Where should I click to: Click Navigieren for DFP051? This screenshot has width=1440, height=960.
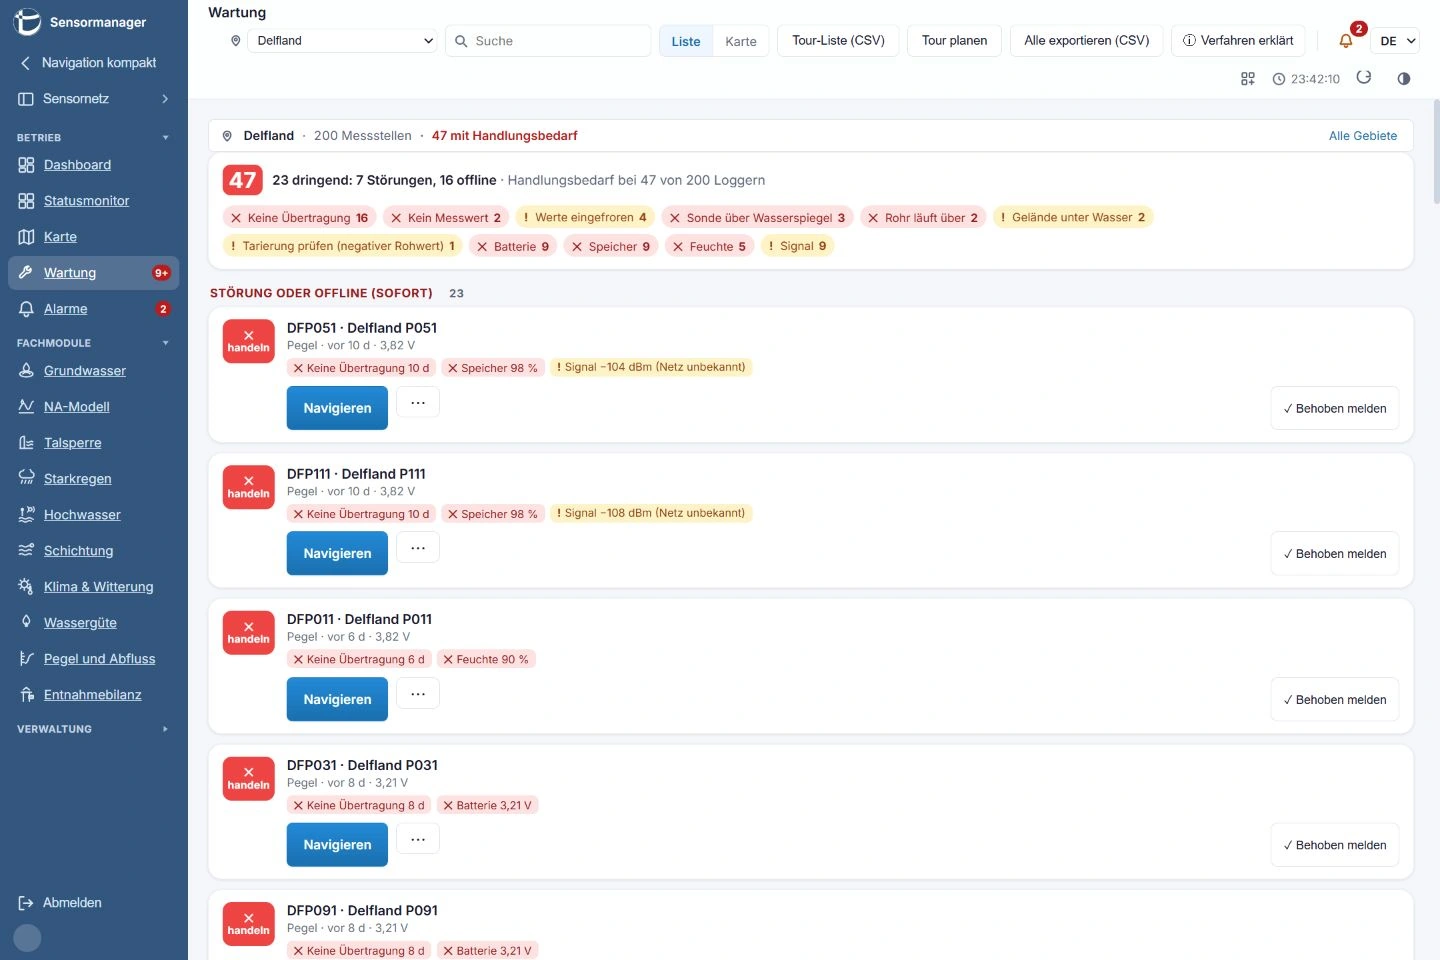[x=337, y=408]
